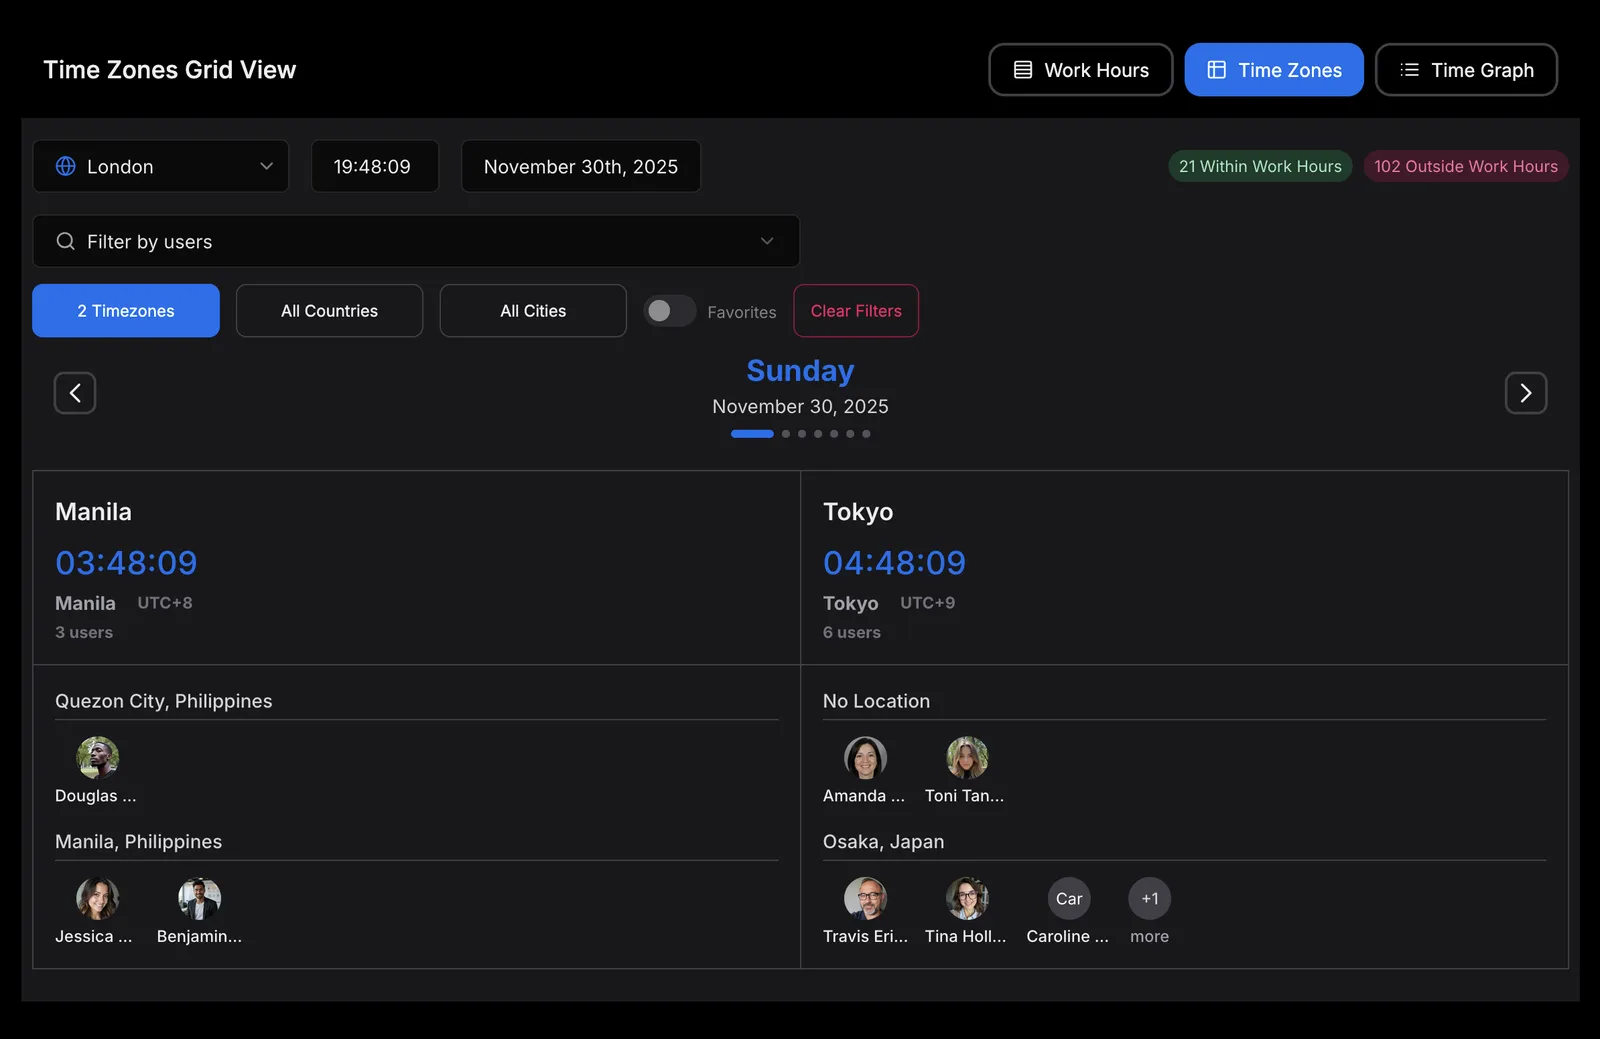
Task: Expand the Filter by users chevron
Action: pos(767,241)
